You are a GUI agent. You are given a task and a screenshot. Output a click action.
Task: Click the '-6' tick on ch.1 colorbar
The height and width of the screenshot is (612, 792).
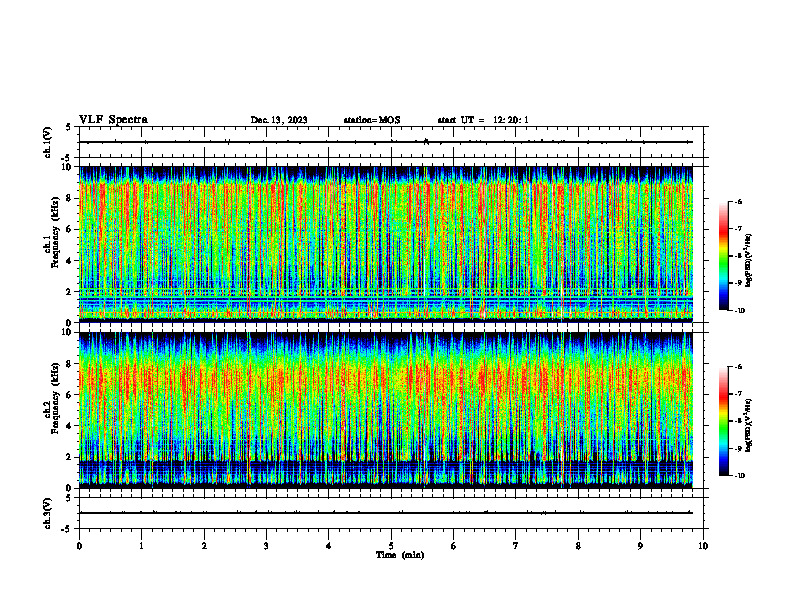tap(738, 201)
